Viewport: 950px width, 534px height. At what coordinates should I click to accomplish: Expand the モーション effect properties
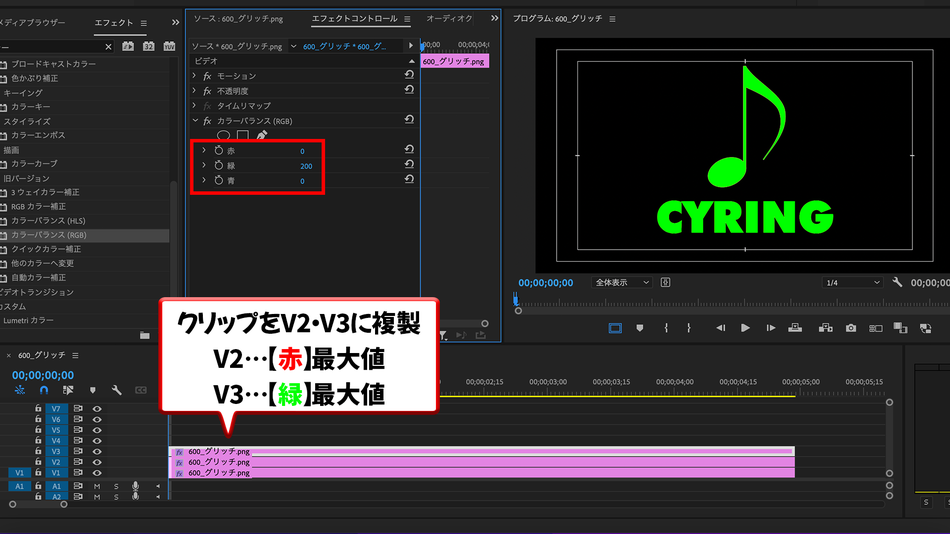194,76
